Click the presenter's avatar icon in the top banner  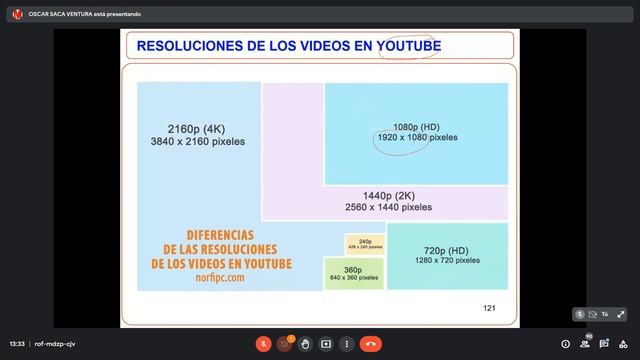coord(17,14)
